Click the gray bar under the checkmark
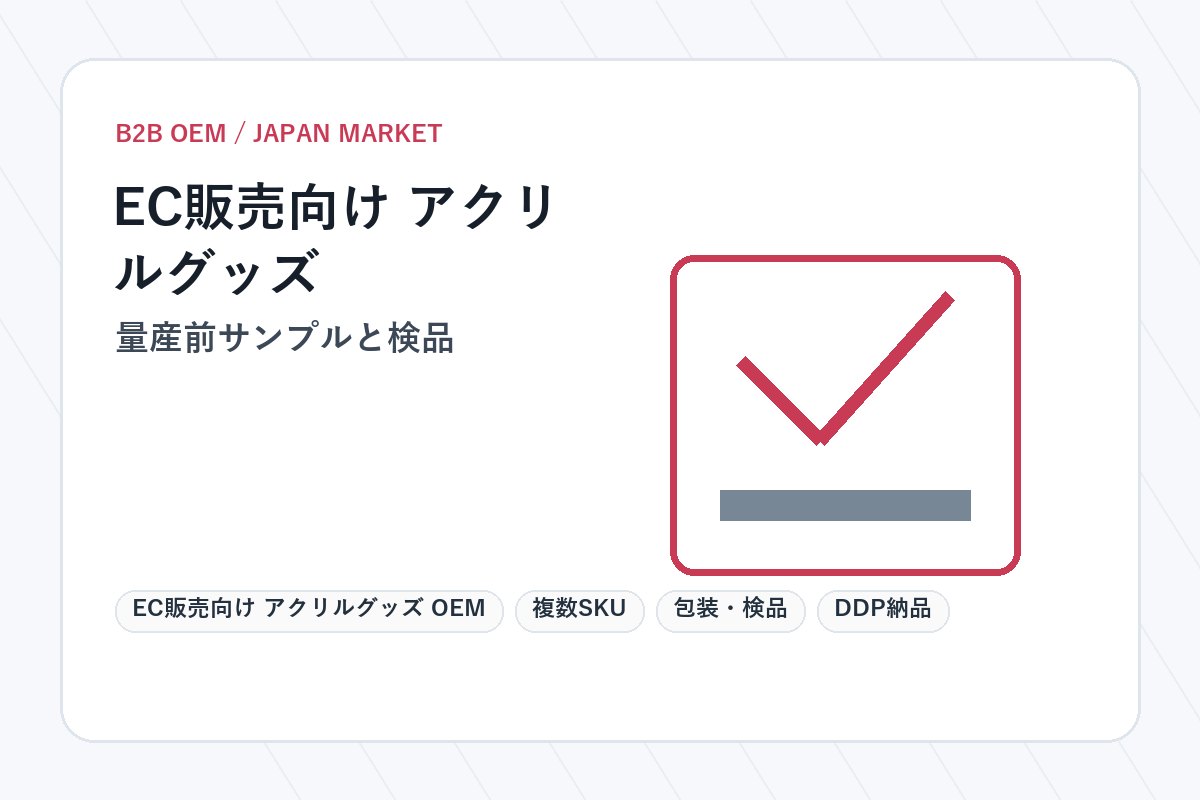Screen dimensions: 1200x800 click(x=845, y=505)
